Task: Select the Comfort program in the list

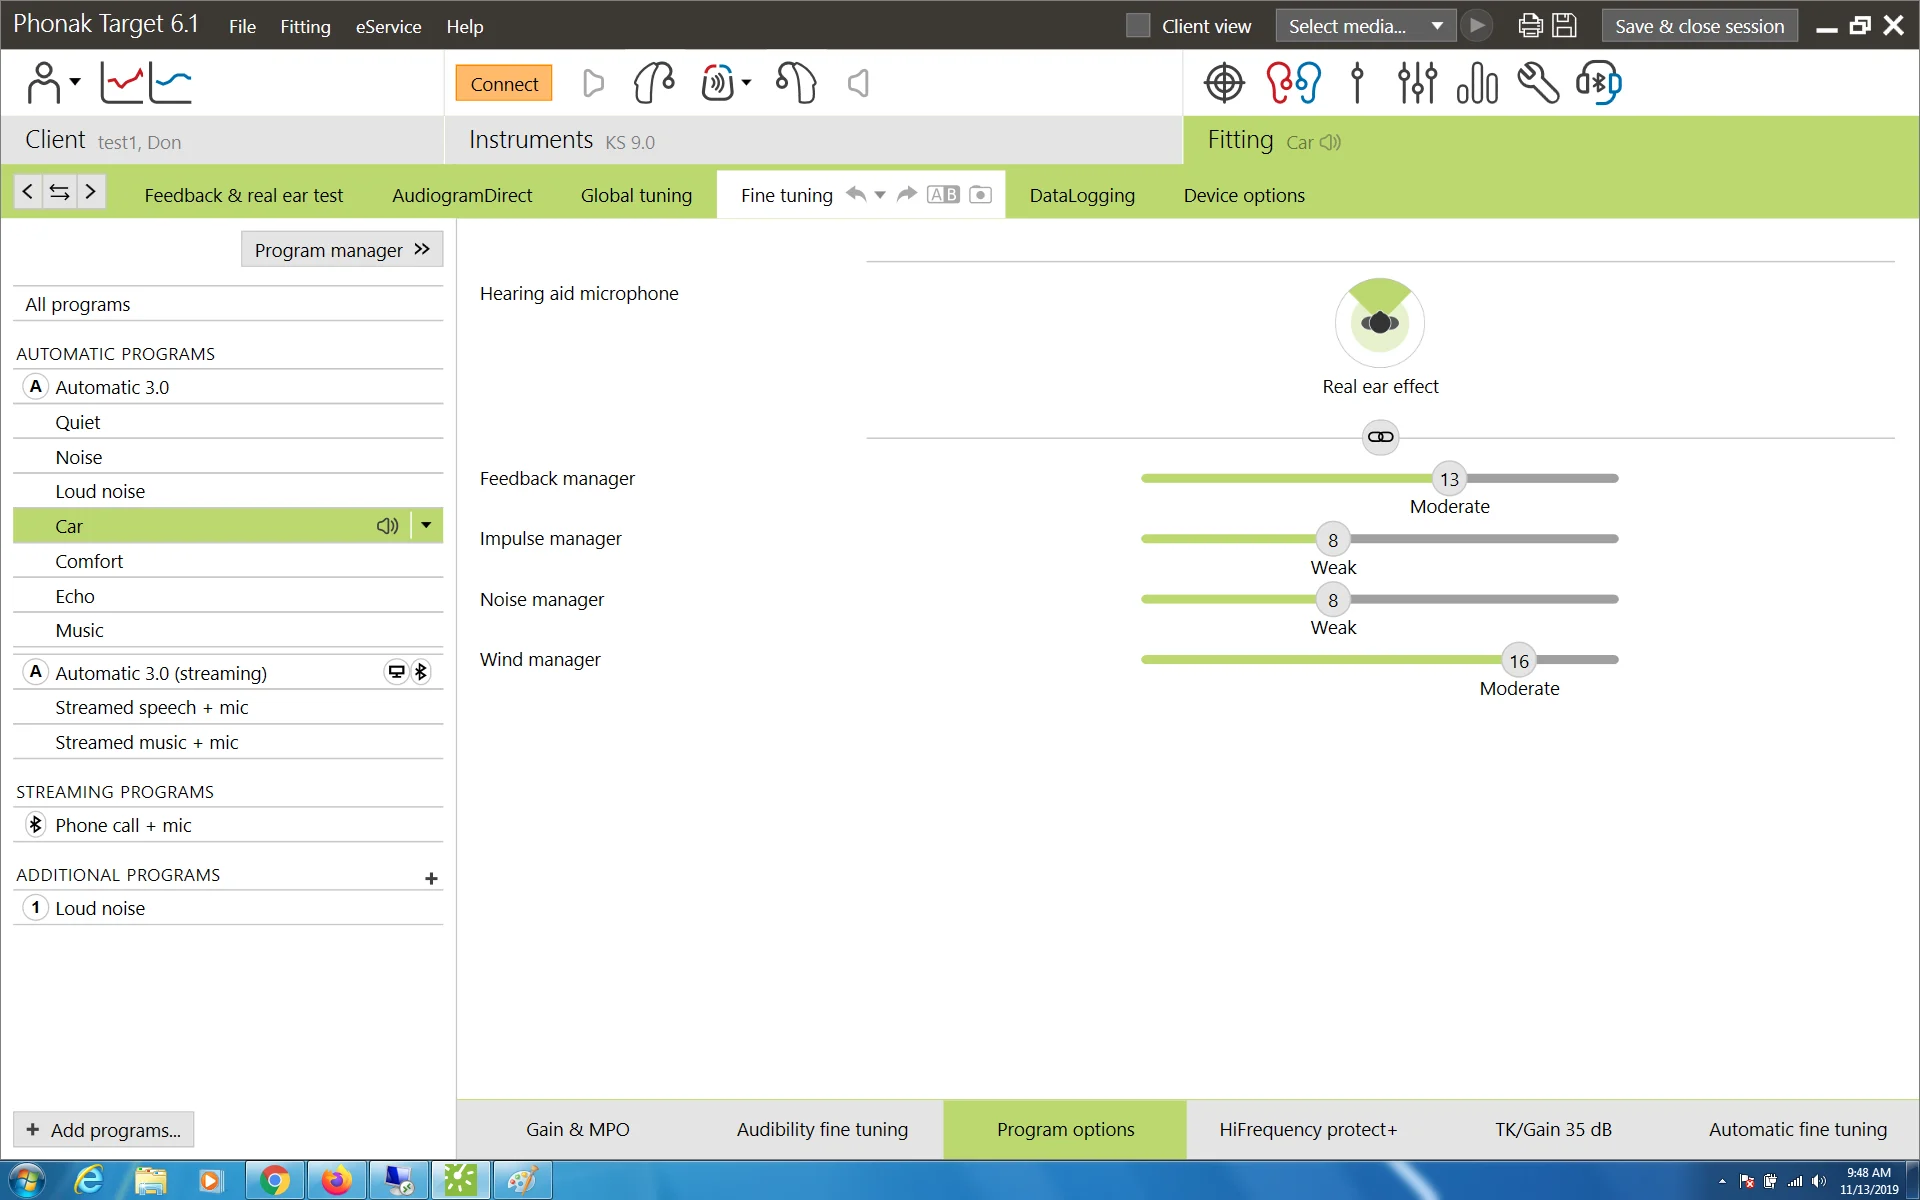Action: [228, 561]
